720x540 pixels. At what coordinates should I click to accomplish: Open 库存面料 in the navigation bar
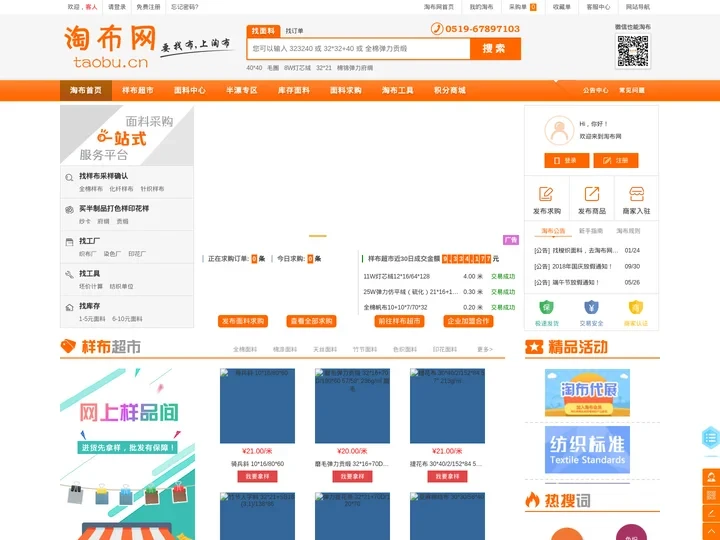(x=294, y=90)
